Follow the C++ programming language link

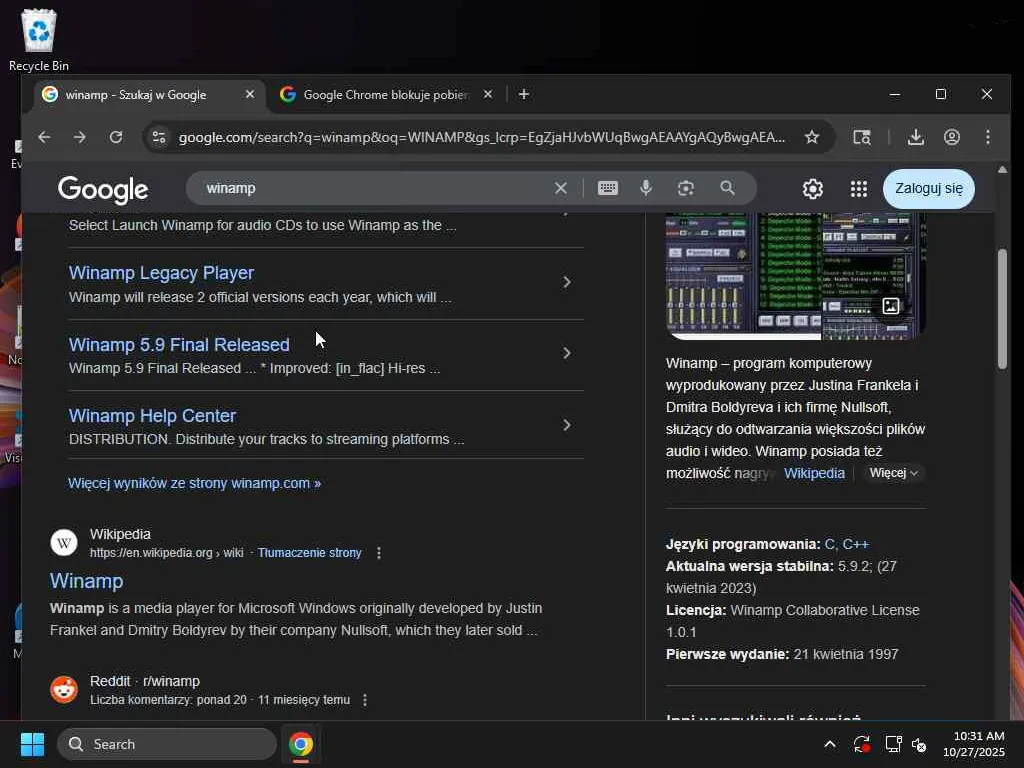856,544
